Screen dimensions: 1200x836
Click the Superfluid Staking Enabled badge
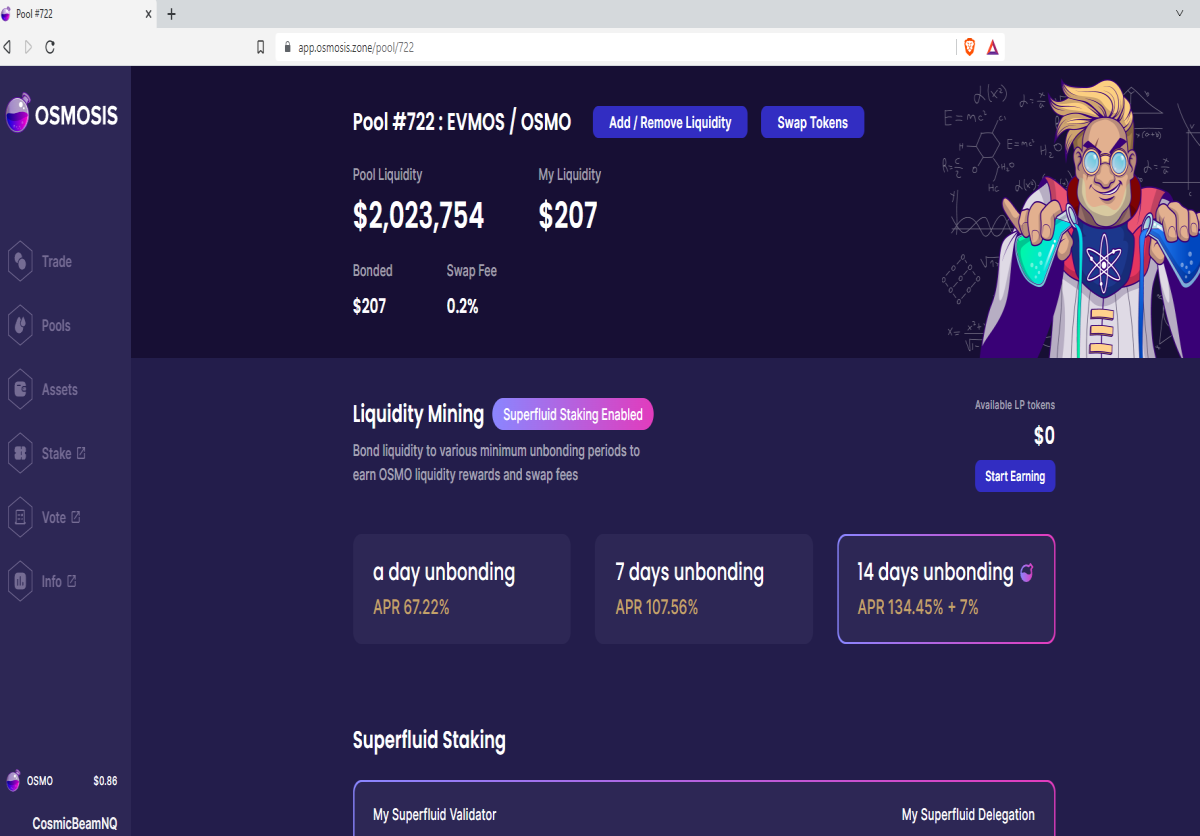pyautogui.click(x=573, y=414)
